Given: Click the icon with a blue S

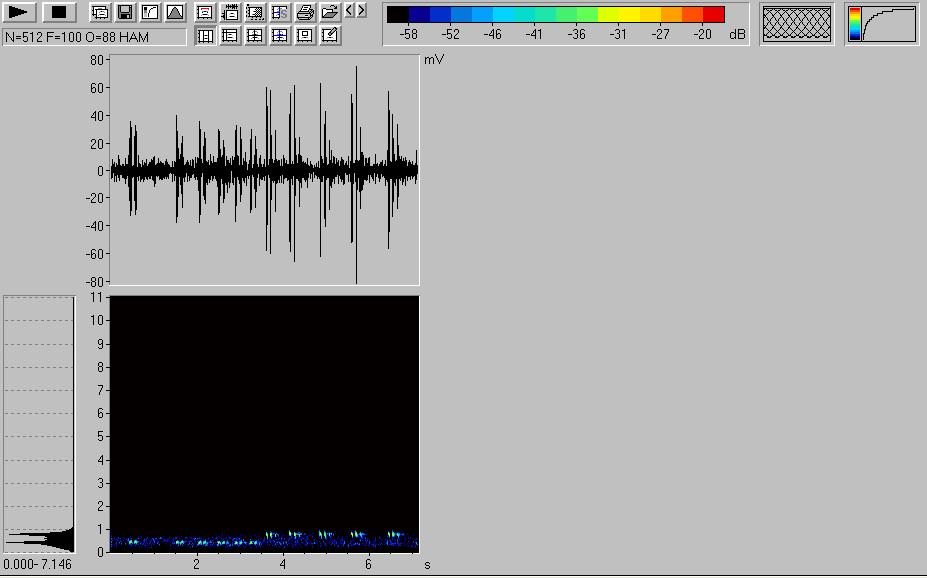Looking at the screenshot, I should click(x=280, y=13).
